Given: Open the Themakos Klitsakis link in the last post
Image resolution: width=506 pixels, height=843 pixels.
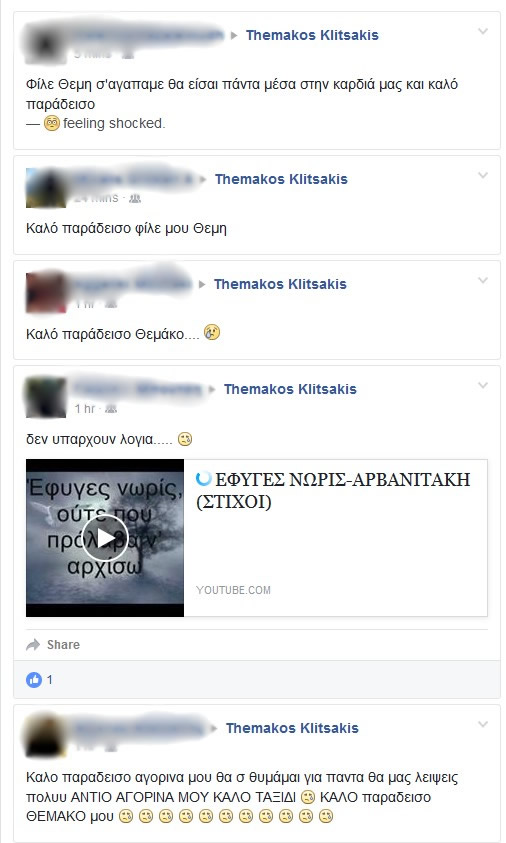Looking at the screenshot, I should coord(292,728).
